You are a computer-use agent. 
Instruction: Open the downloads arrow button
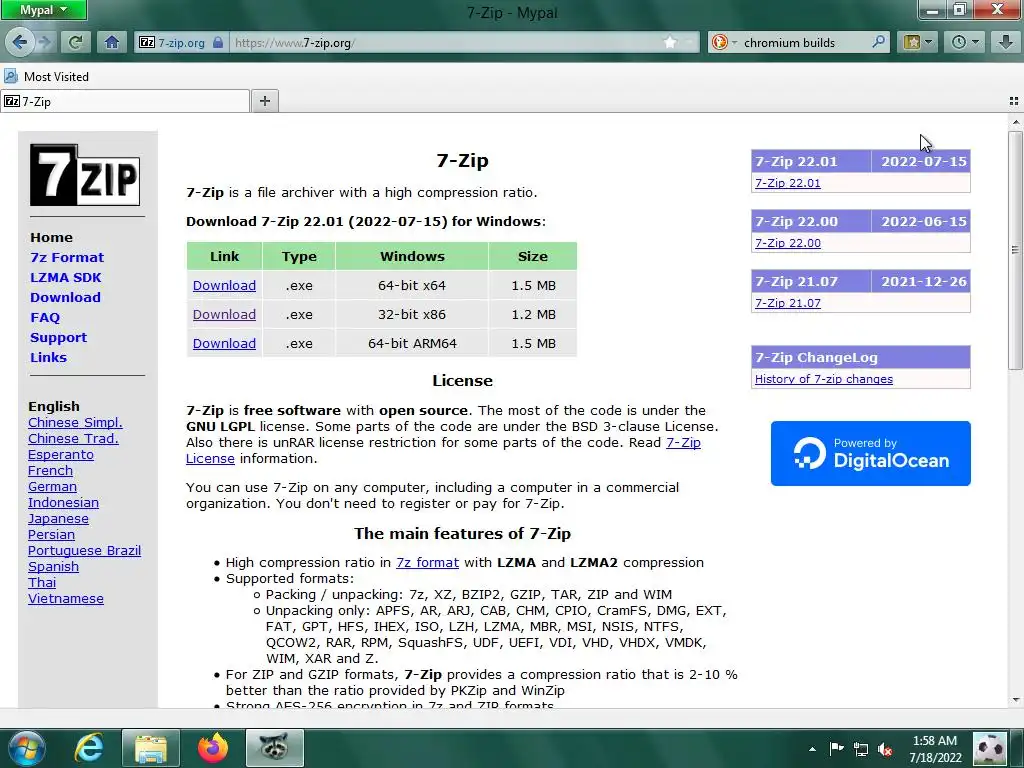click(x=1005, y=42)
